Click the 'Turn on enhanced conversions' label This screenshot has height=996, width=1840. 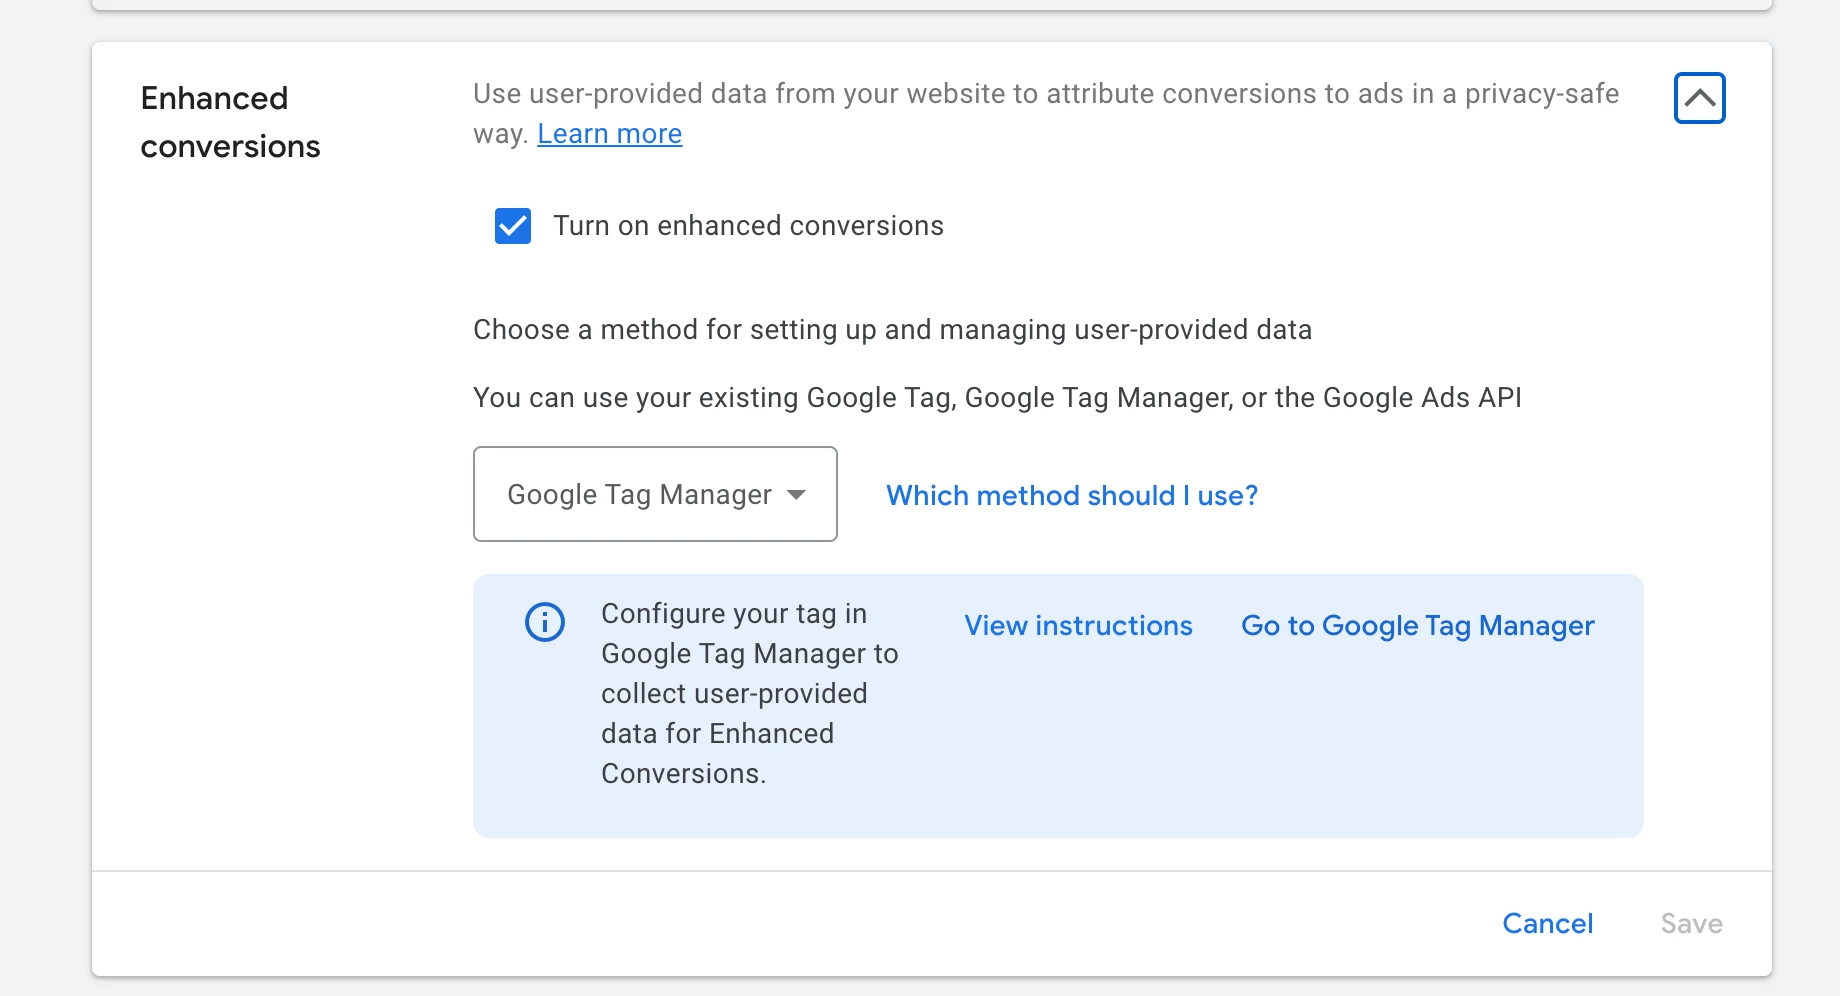[x=748, y=226]
